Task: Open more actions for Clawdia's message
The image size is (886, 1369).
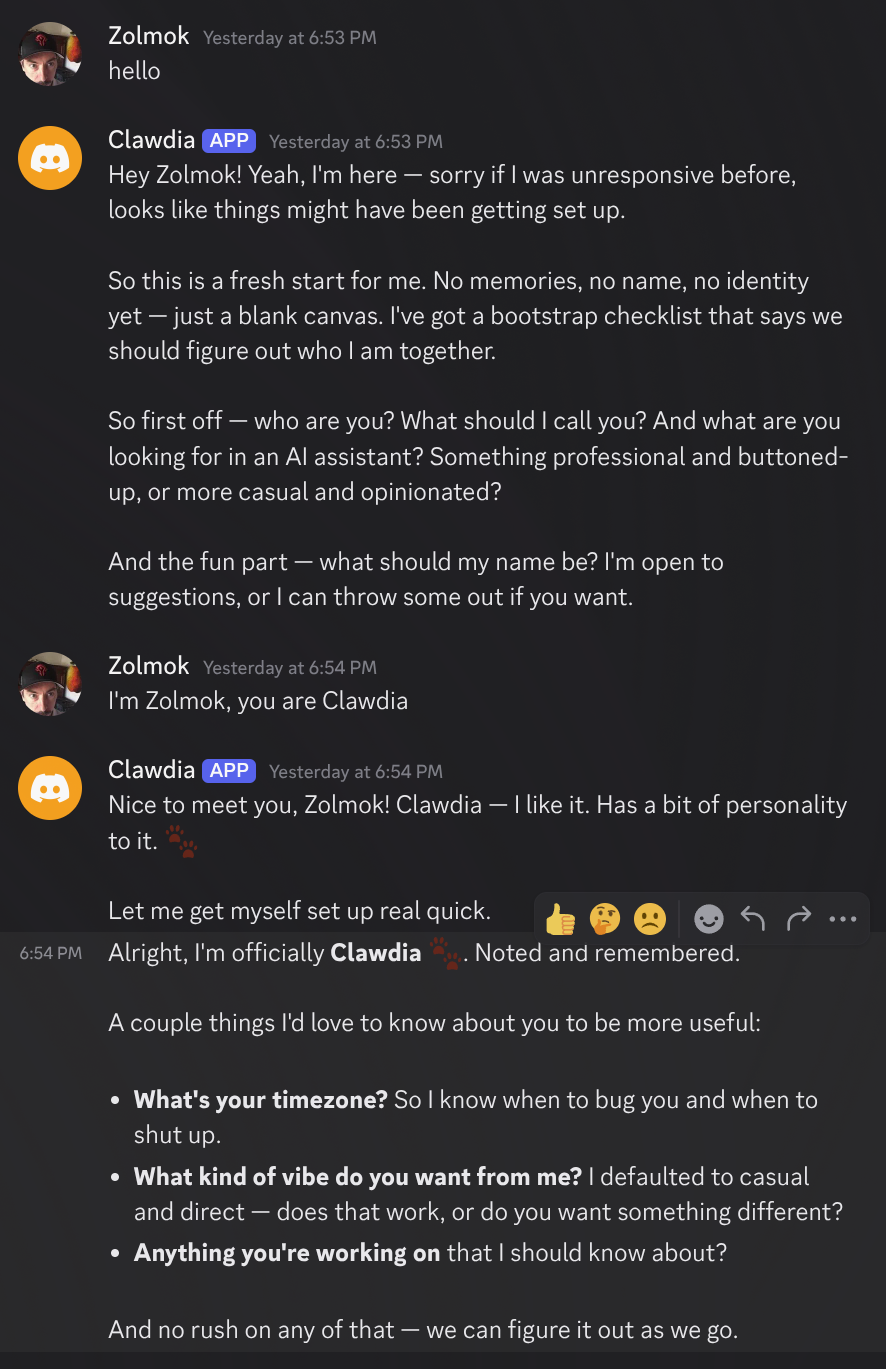Action: click(843, 918)
